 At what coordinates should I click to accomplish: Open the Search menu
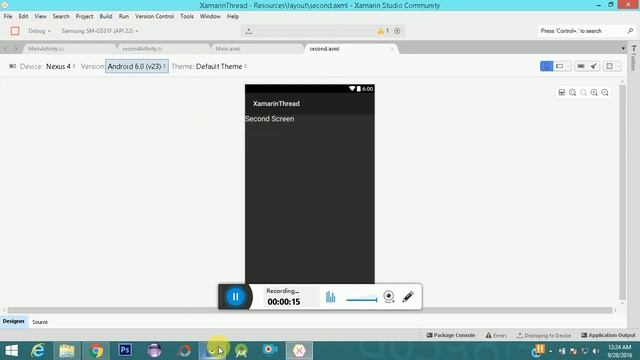61,16
